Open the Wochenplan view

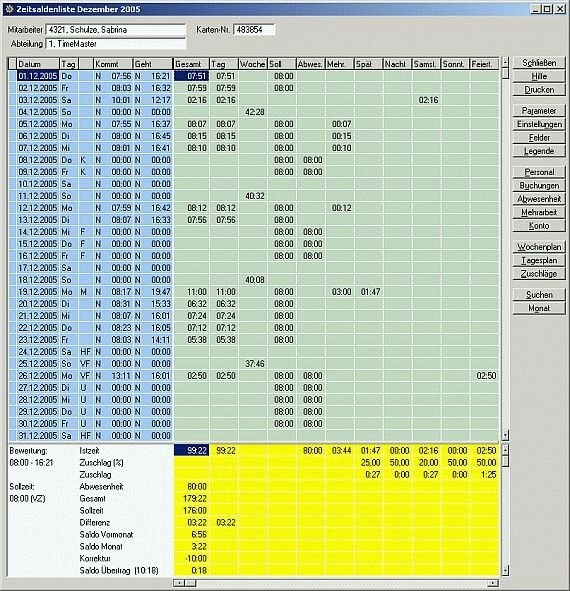point(539,247)
